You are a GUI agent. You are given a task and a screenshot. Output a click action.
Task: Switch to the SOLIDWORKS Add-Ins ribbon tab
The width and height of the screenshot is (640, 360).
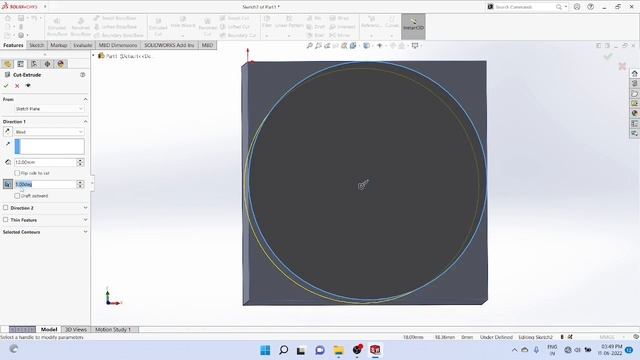click(169, 45)
